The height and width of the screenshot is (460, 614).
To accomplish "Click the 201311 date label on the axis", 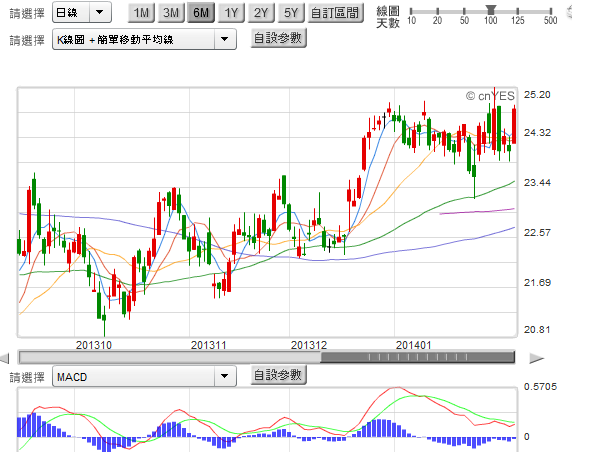I will click(x=208, y=345).
